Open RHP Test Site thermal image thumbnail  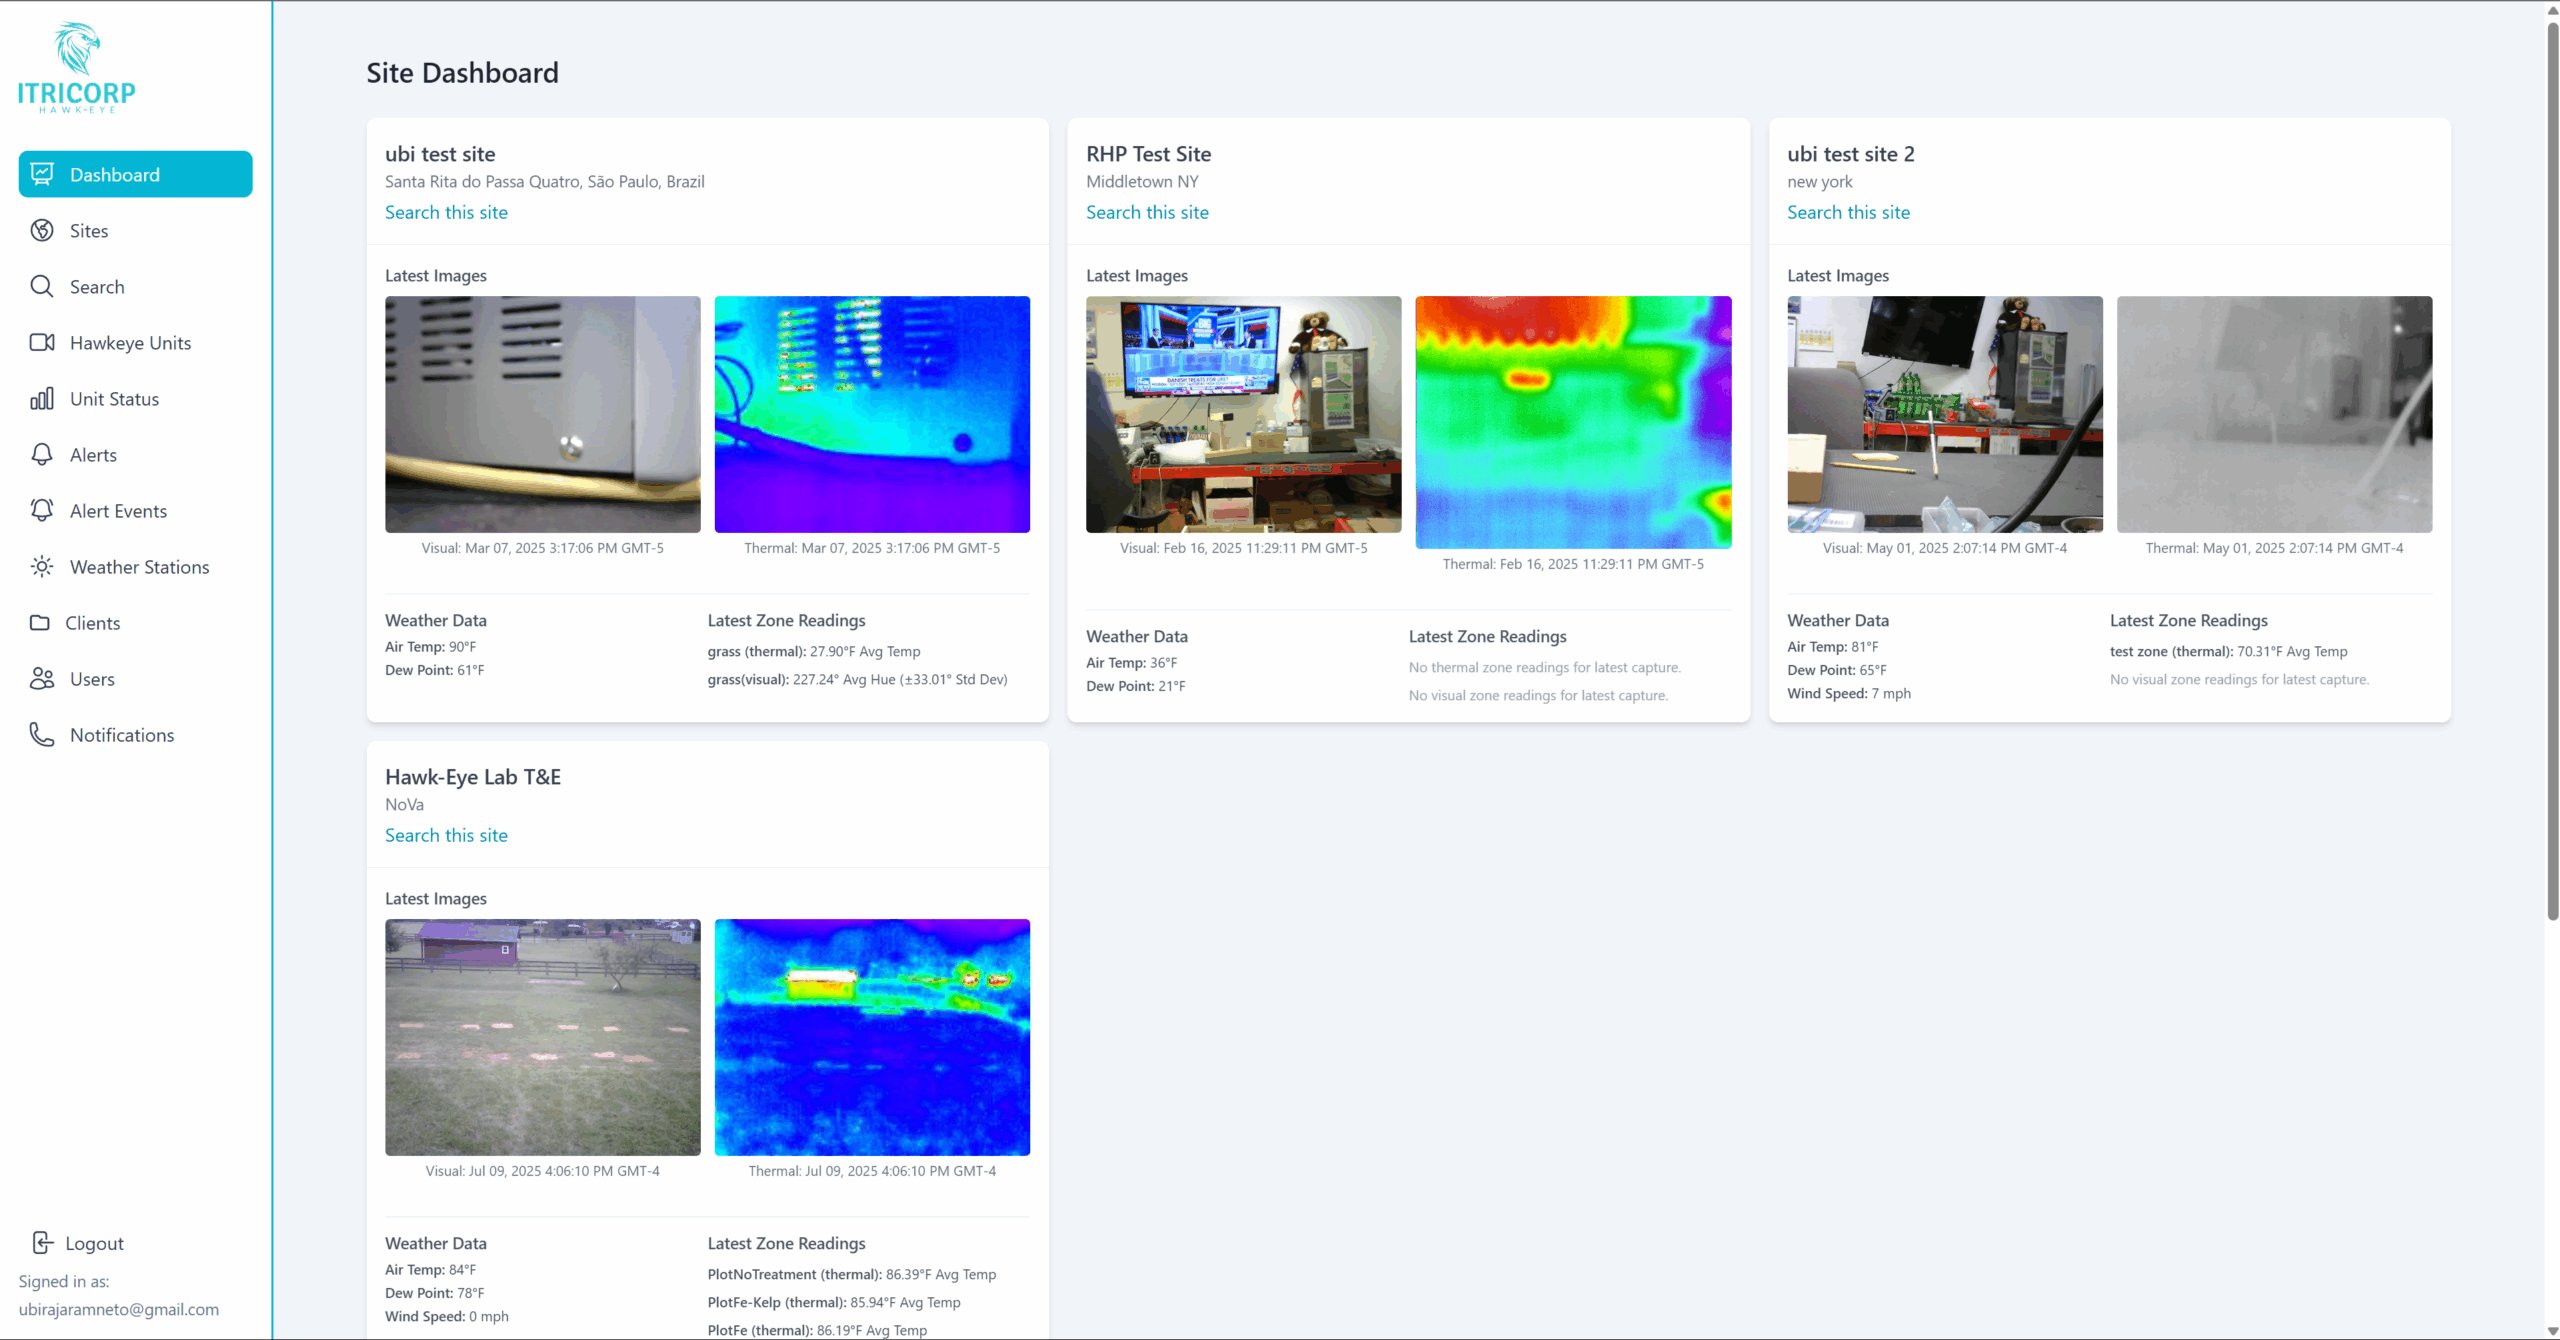click(x=1573, y=422)
